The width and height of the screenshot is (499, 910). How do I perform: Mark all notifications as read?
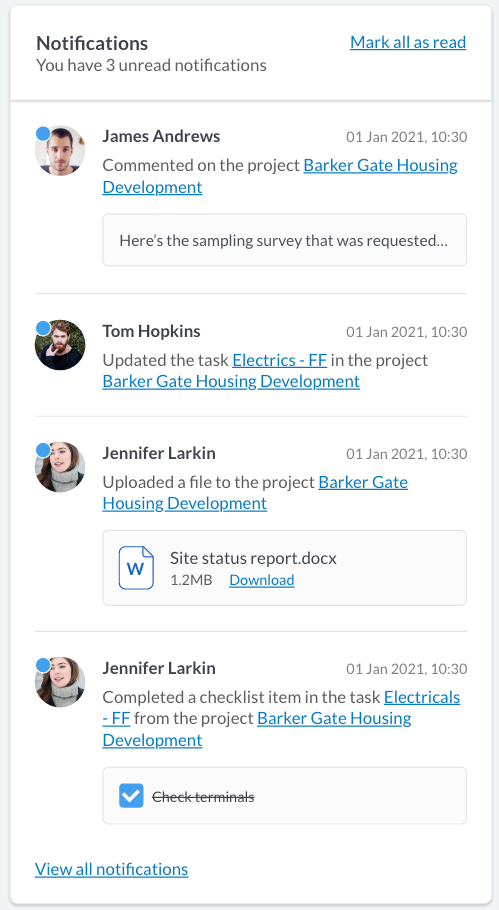[x=408, y=42]
